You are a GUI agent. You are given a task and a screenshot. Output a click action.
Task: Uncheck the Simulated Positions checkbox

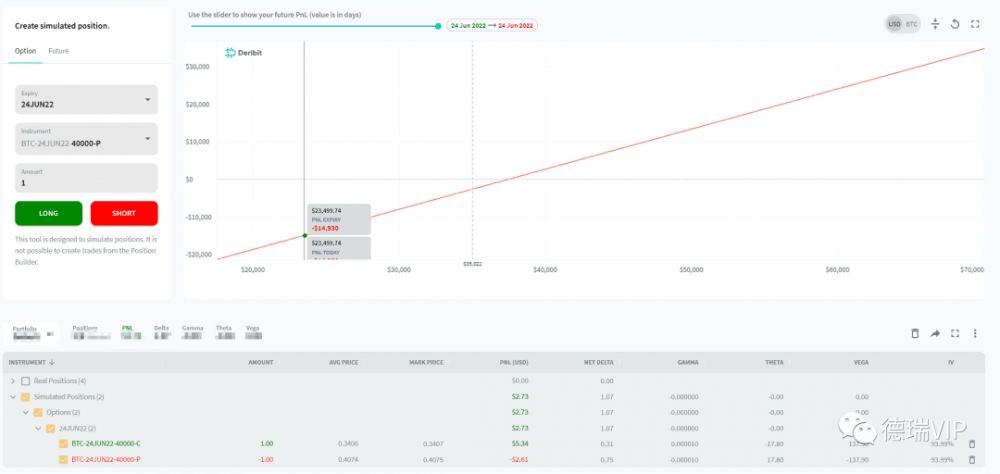(x=27, y=397)
